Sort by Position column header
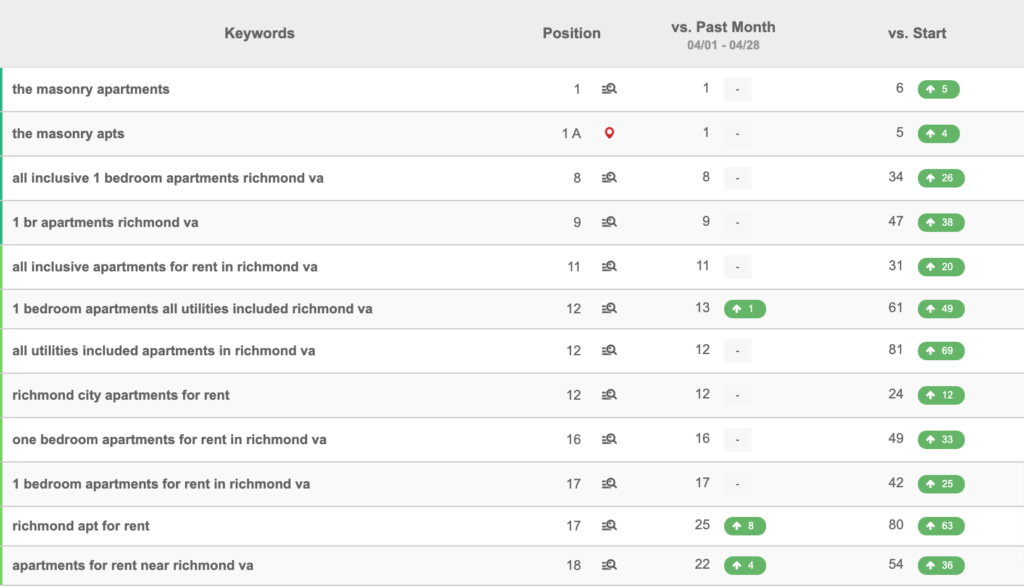The image size is (1024, 586). (x=571, y=33)
